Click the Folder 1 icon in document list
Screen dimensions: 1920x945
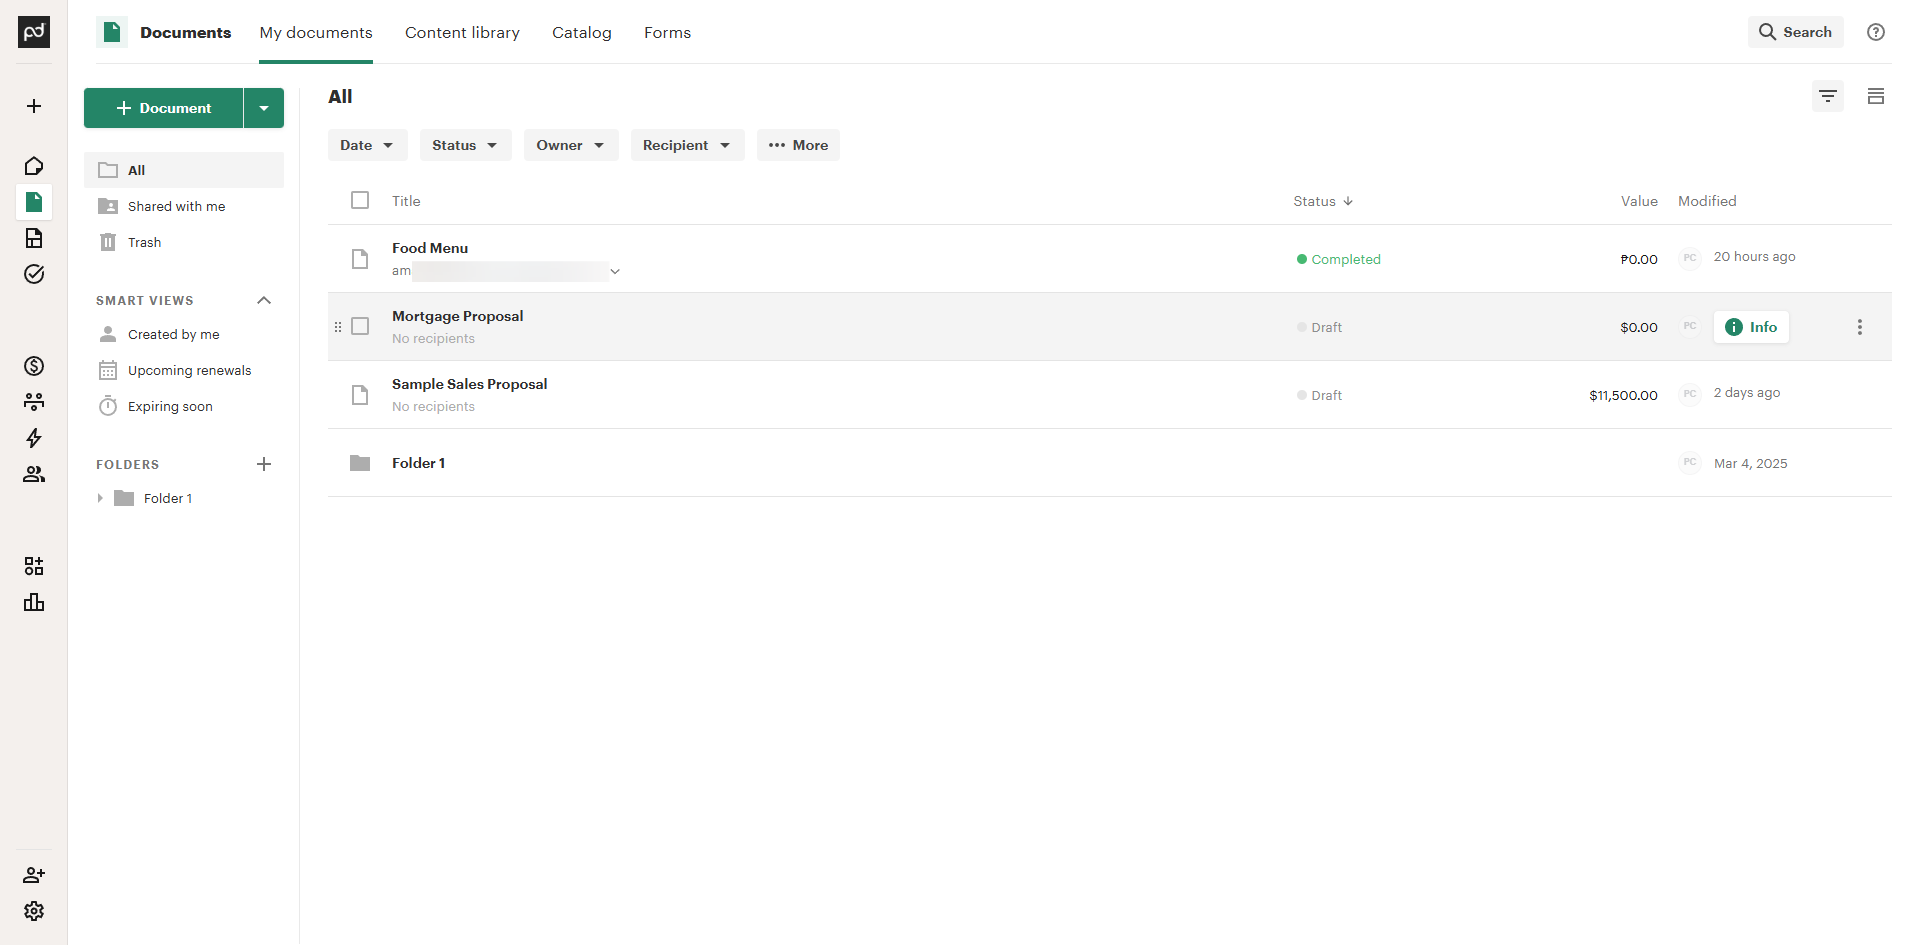(x=360, y=463)
